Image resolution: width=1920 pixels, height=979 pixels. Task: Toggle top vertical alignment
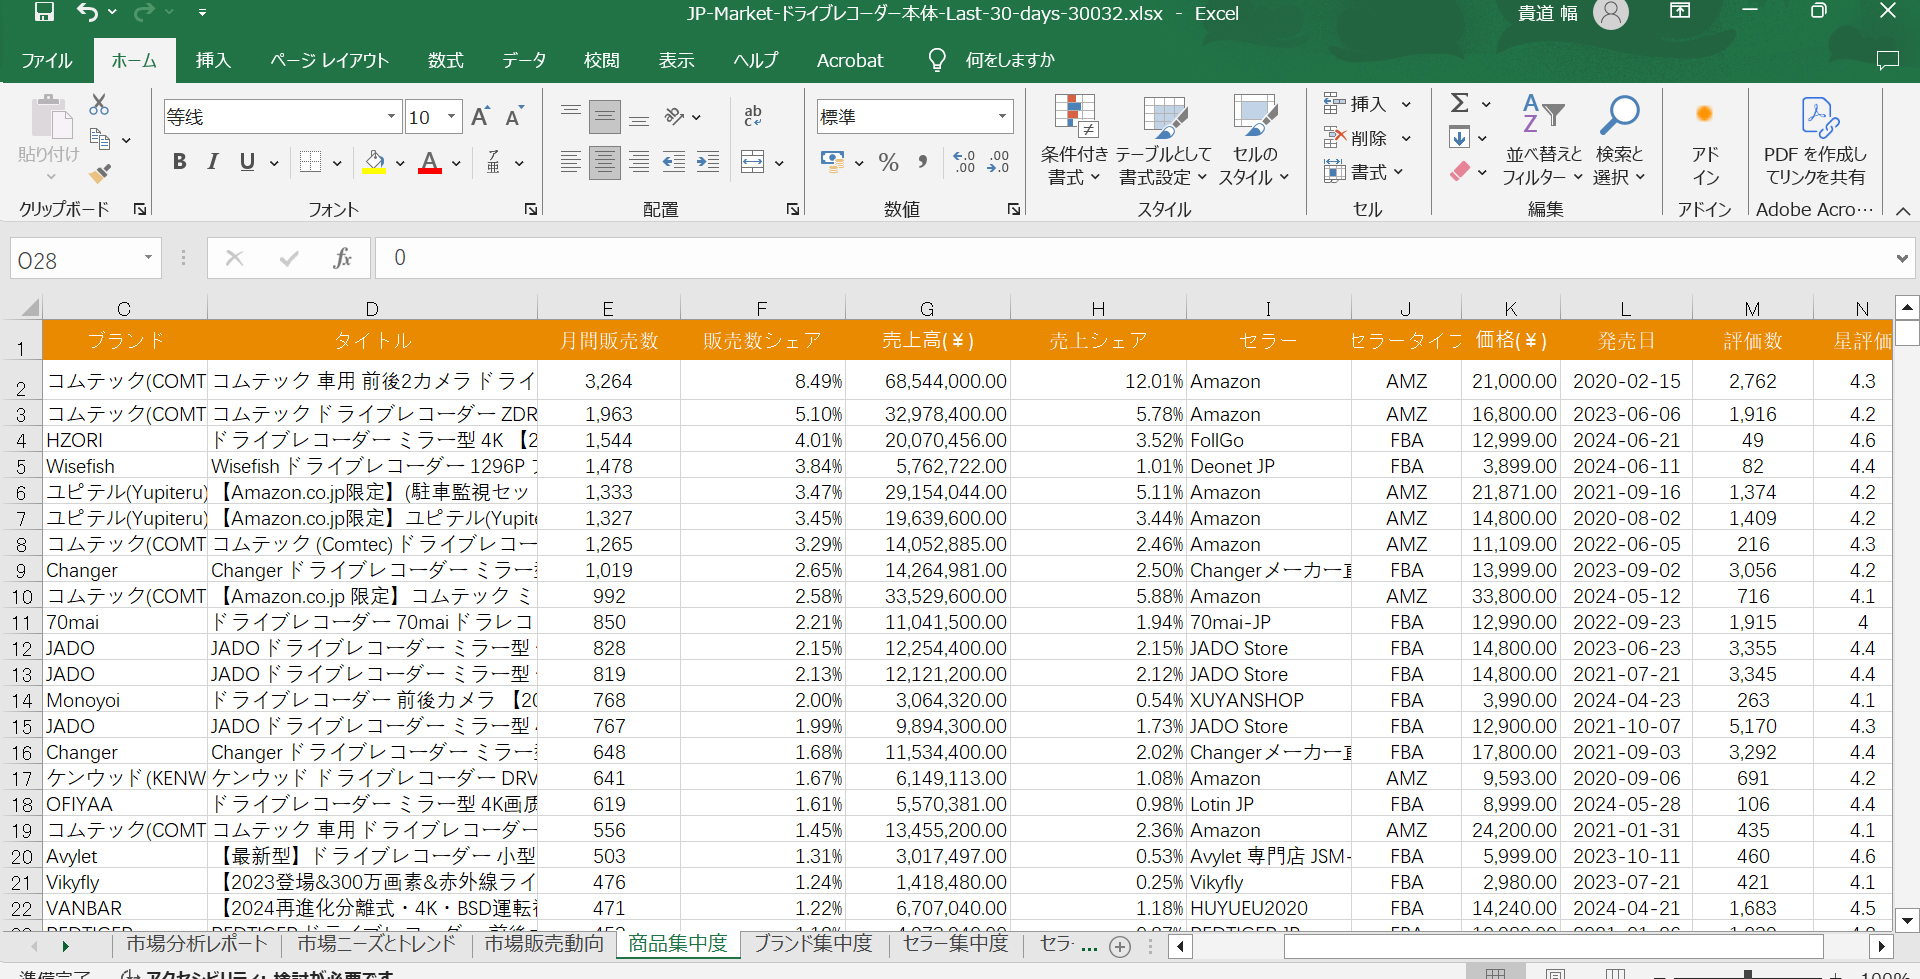click(570, 117)
